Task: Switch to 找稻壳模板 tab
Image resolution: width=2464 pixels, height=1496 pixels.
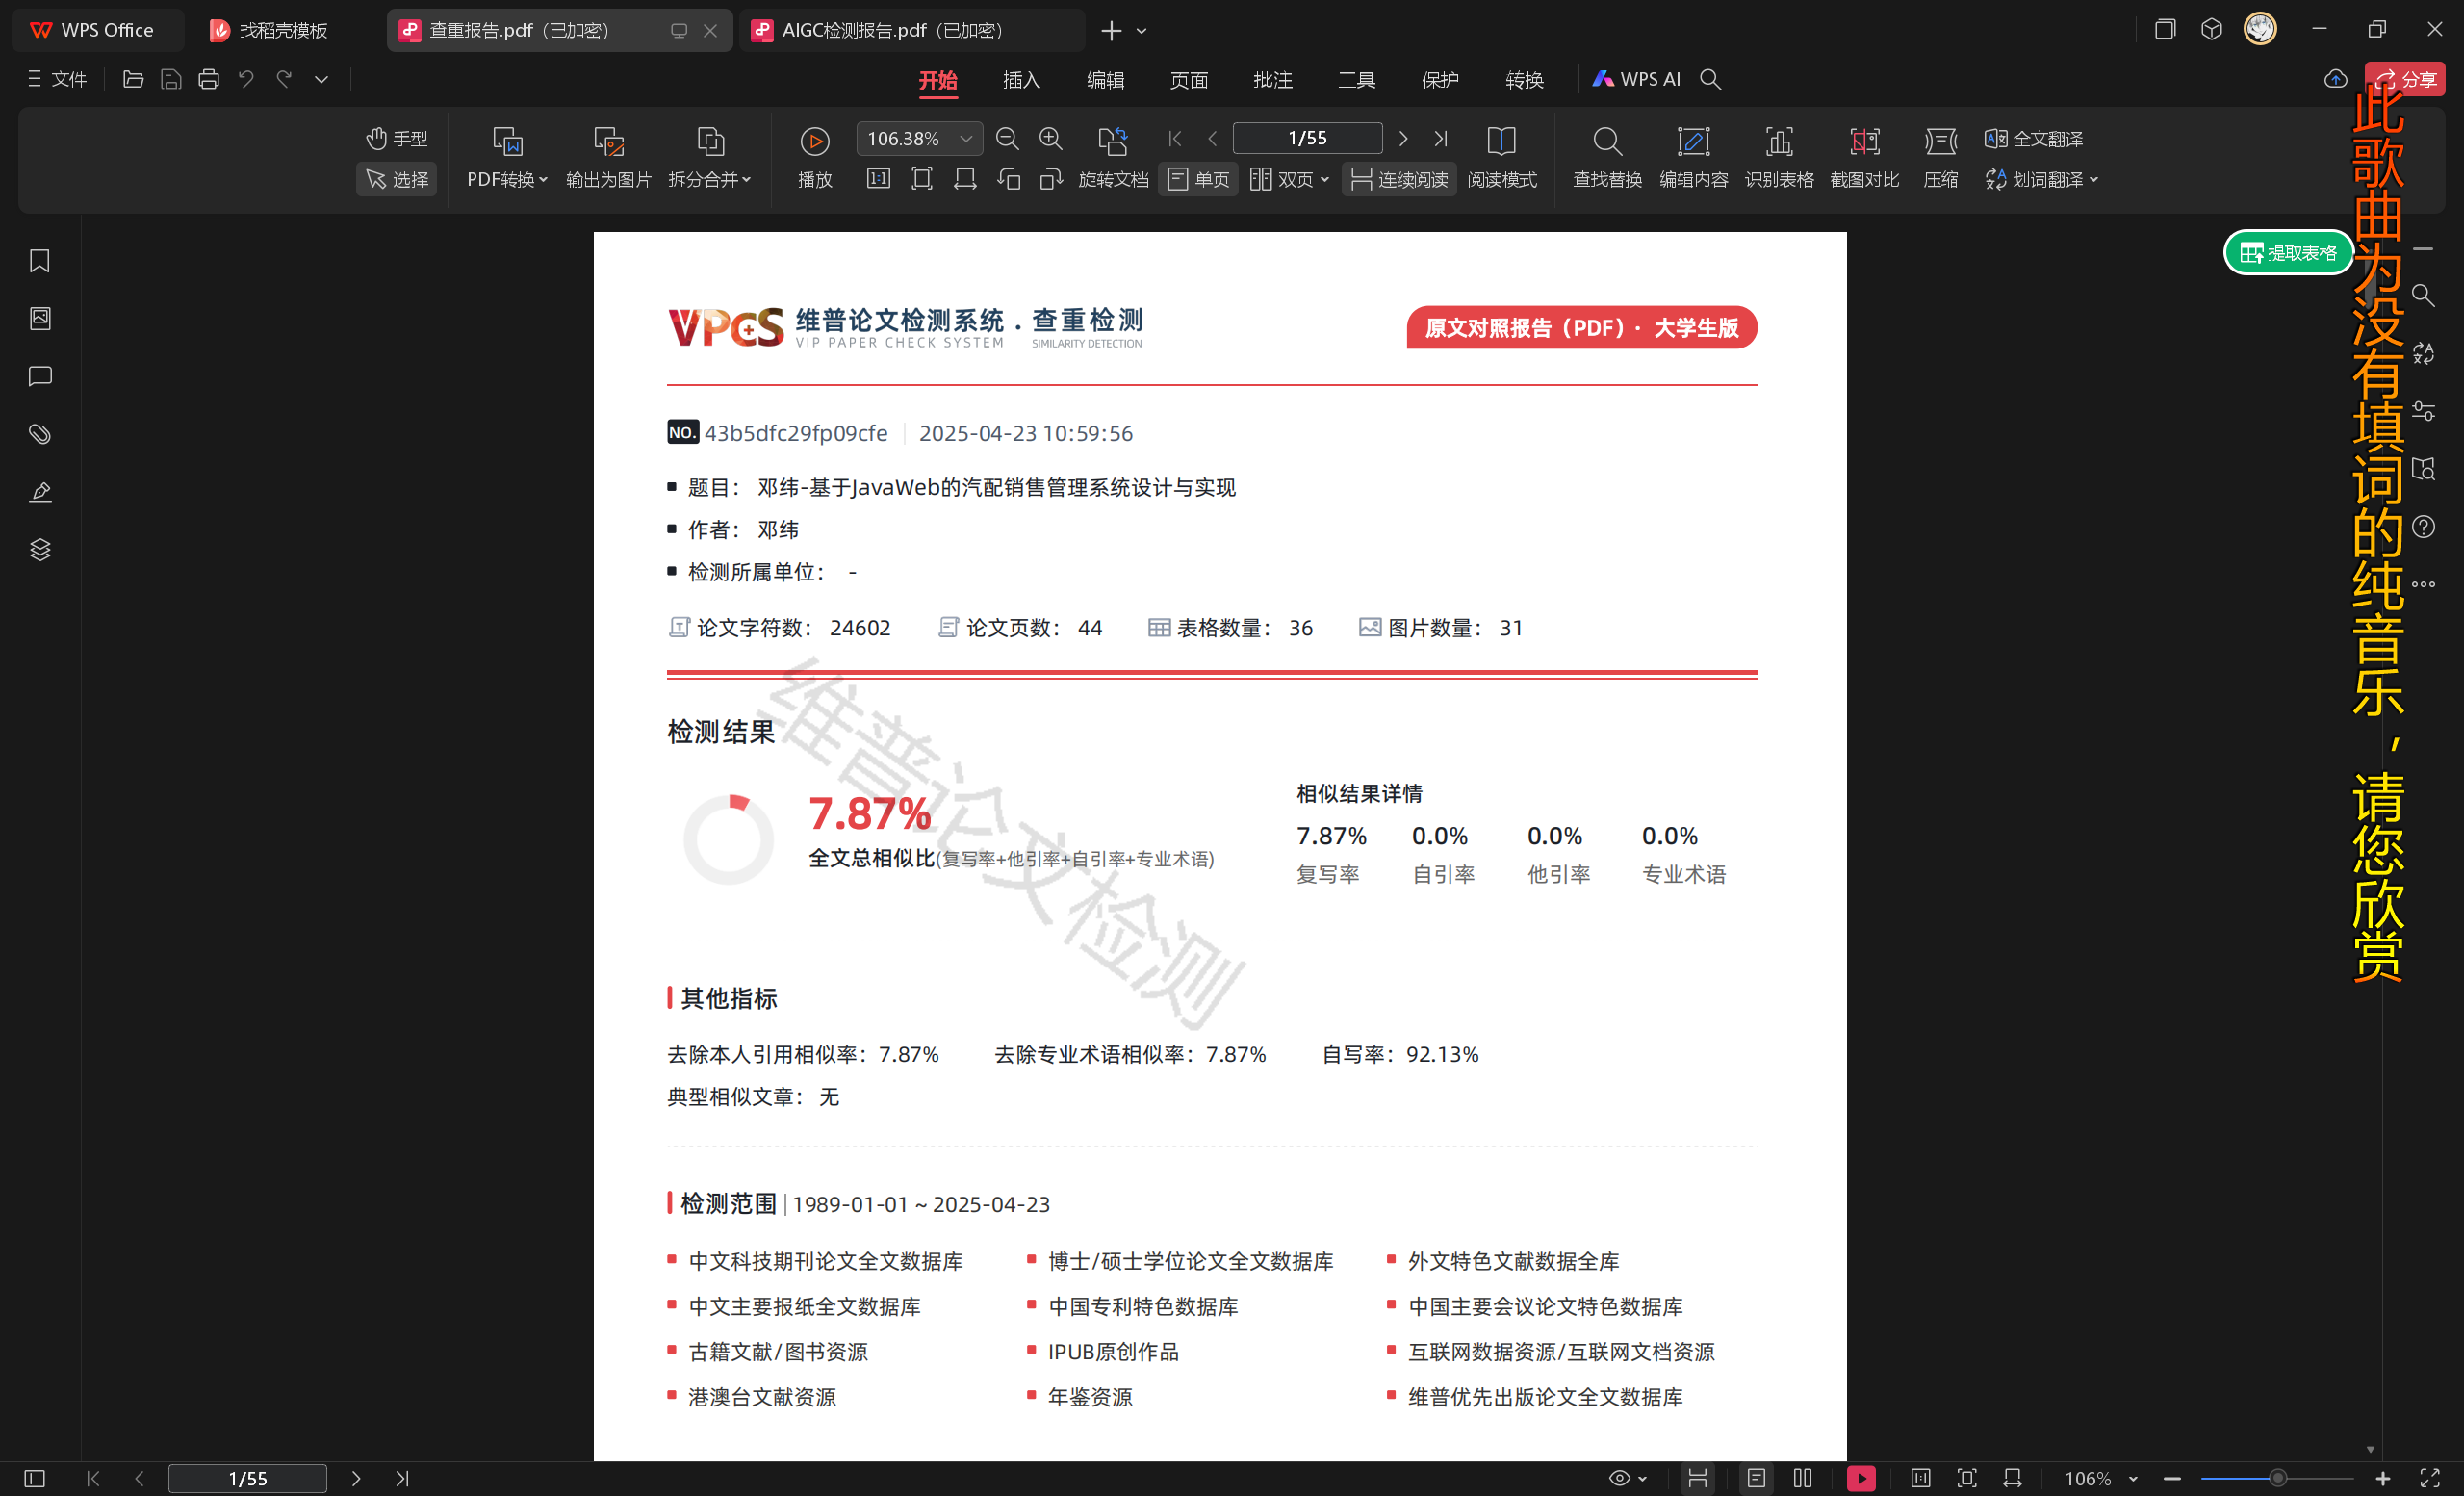Action: click(270, 30)
